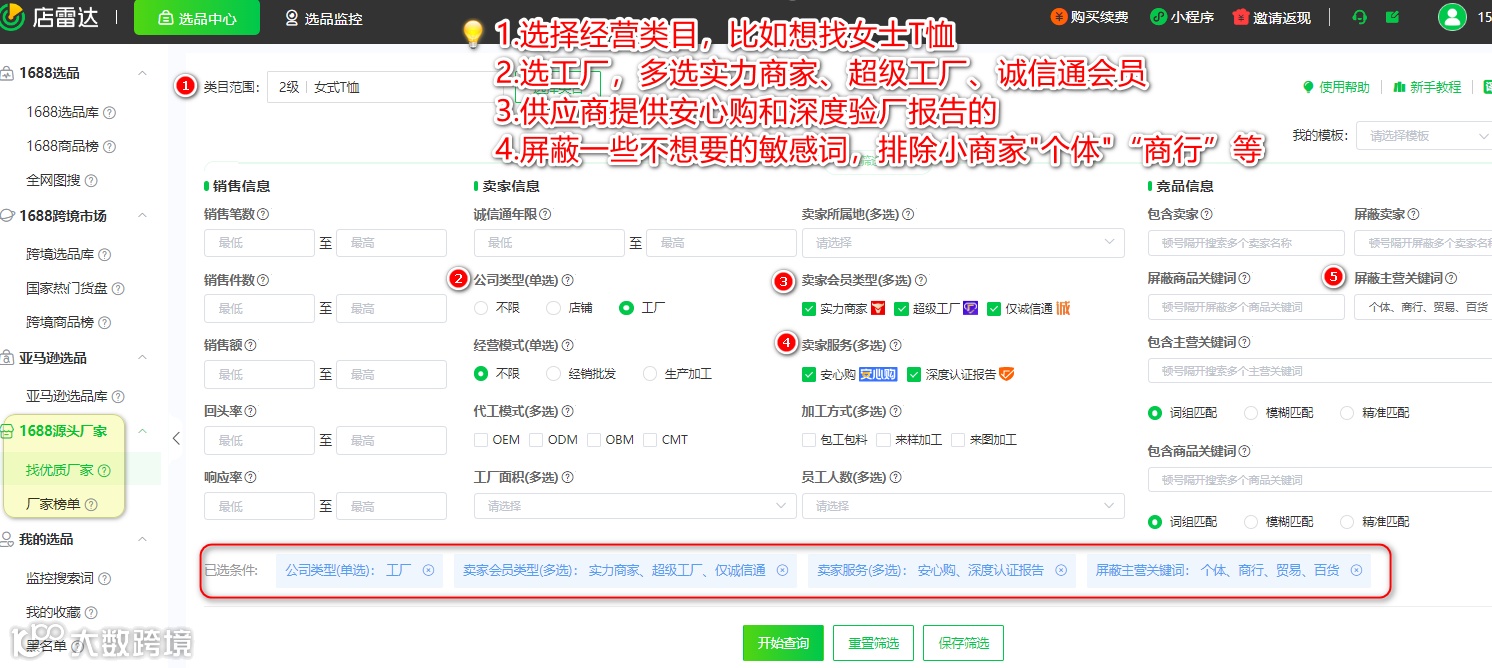Collapse the left sidebar arrow
1492x668 pixels.
coord(176,438)
